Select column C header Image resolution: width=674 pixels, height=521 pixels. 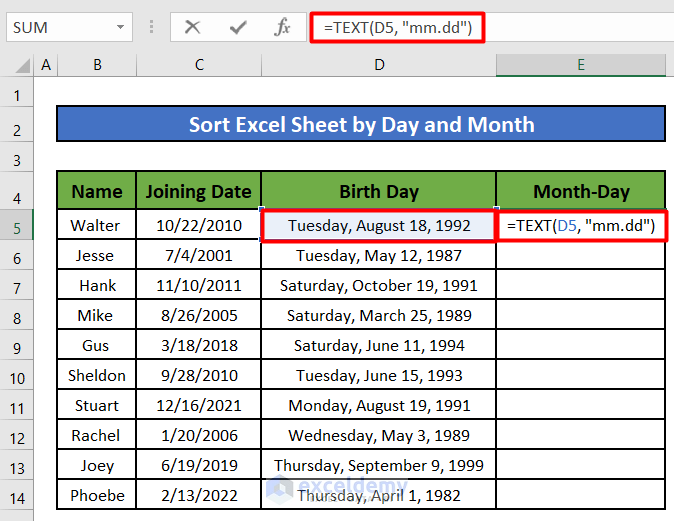[x=199, y=66]
